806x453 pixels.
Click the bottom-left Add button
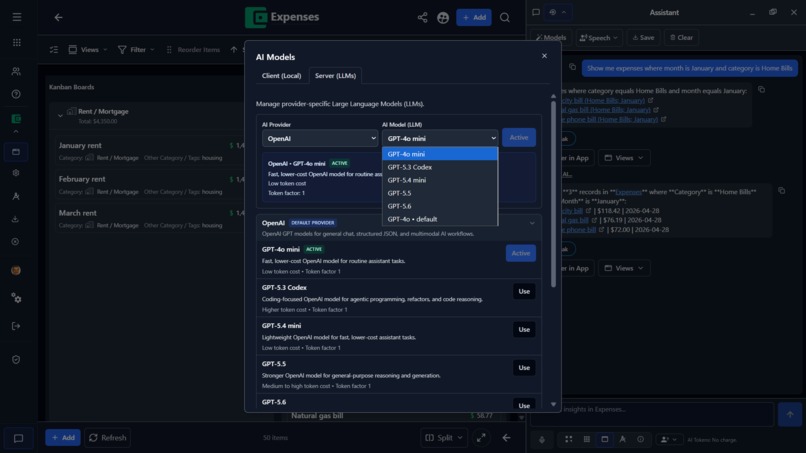coord(63,438)
